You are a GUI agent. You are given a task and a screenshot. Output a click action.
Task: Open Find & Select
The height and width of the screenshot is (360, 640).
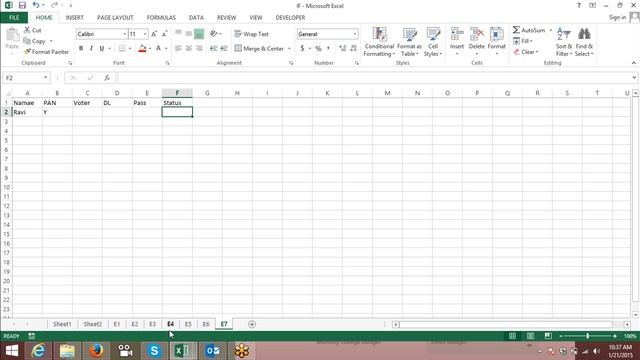(x=584, y=42)
